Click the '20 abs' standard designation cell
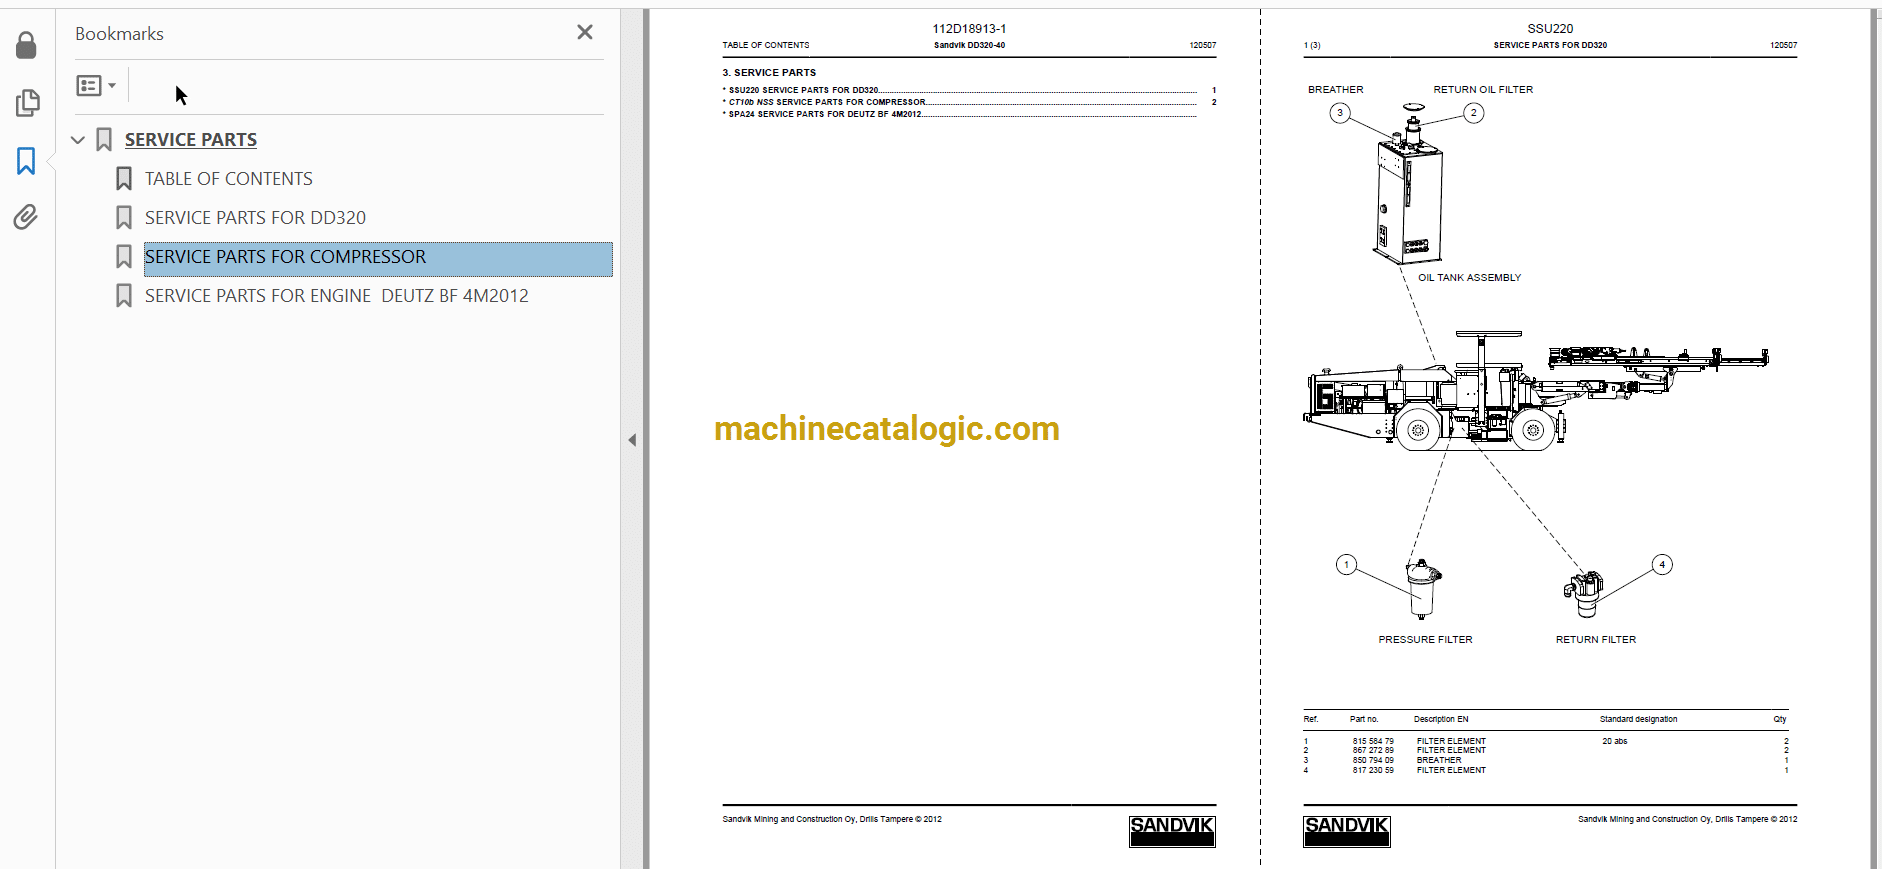This screenshot has height=869, width=1882. 1614,742
